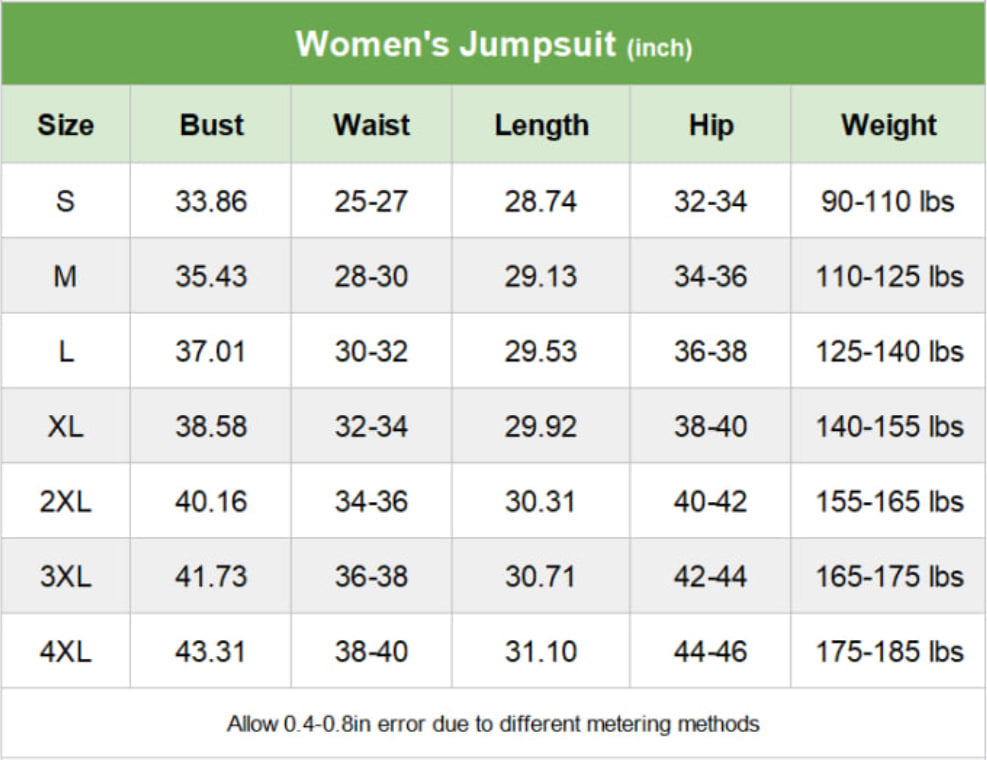Select the XL size row label
This screenshot has width=987, height=760.
point(65,427)
